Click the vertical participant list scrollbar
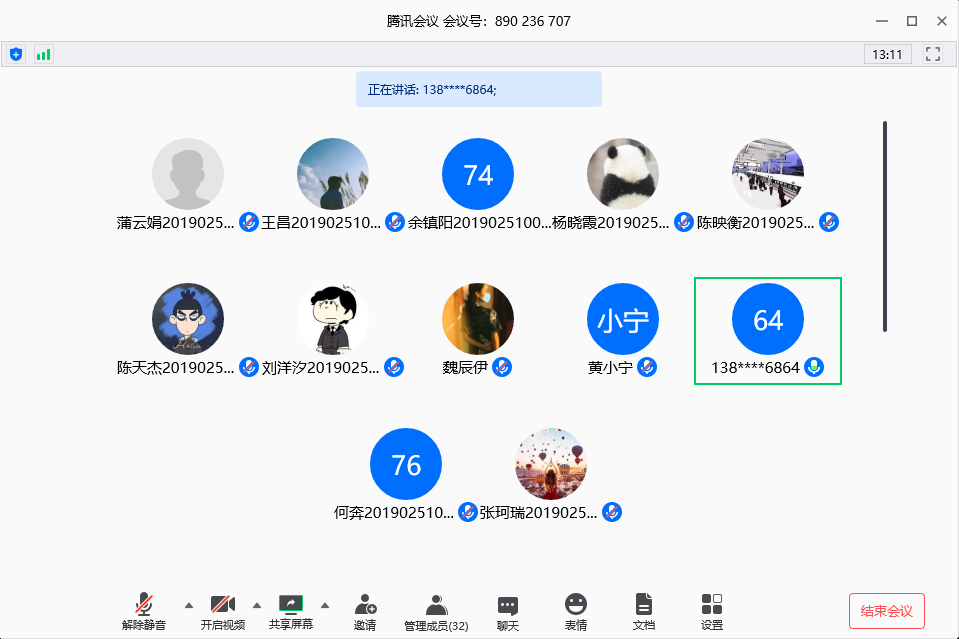Viewport: 959px width, 639px height. [885, 226]
